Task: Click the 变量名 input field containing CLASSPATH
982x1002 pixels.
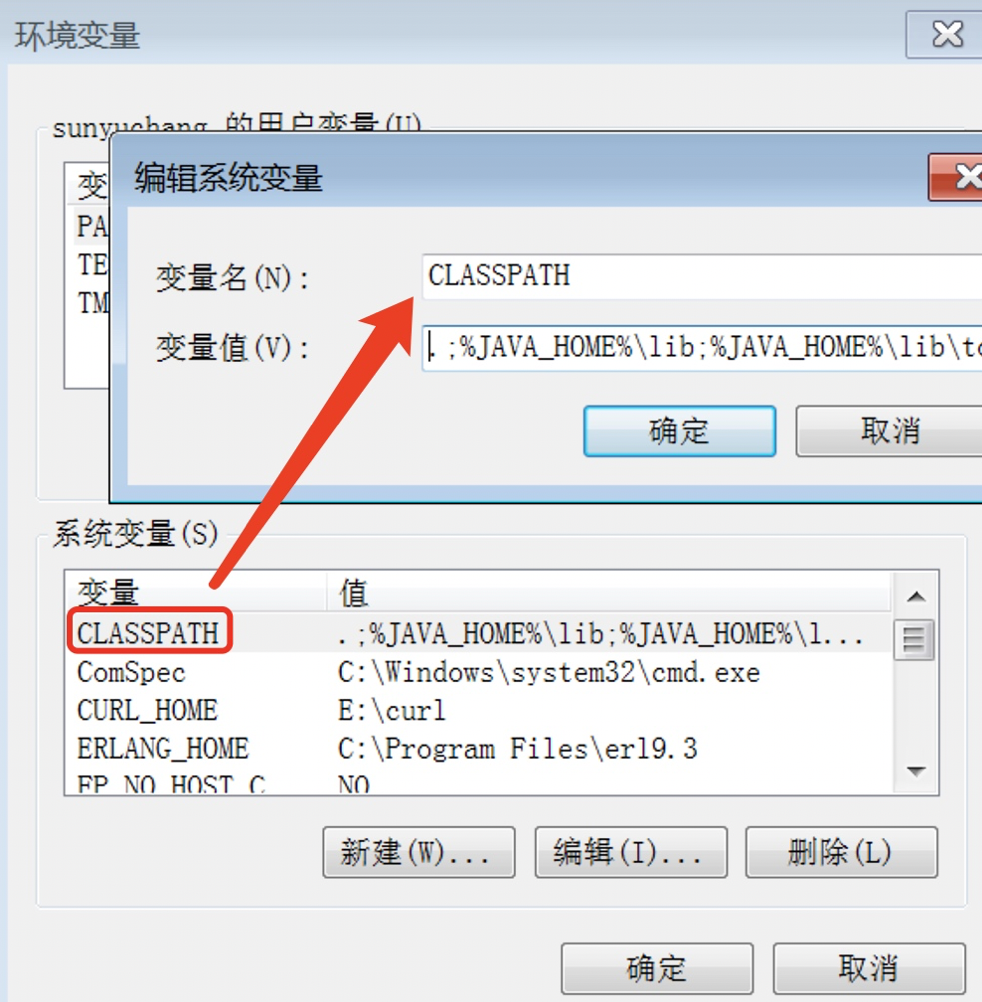Action: click(702, 276)
